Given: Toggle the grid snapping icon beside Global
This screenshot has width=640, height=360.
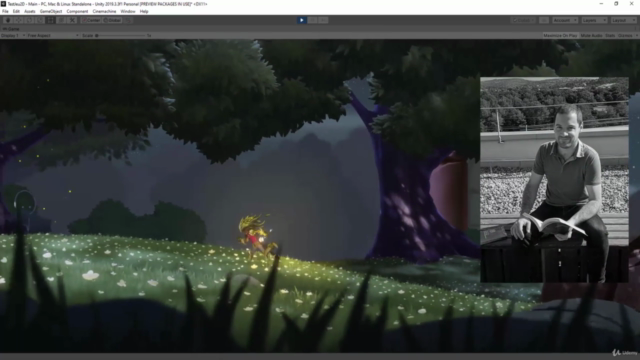Looking at the screenshot, I should pyautogui.click(x=128, y=20).
